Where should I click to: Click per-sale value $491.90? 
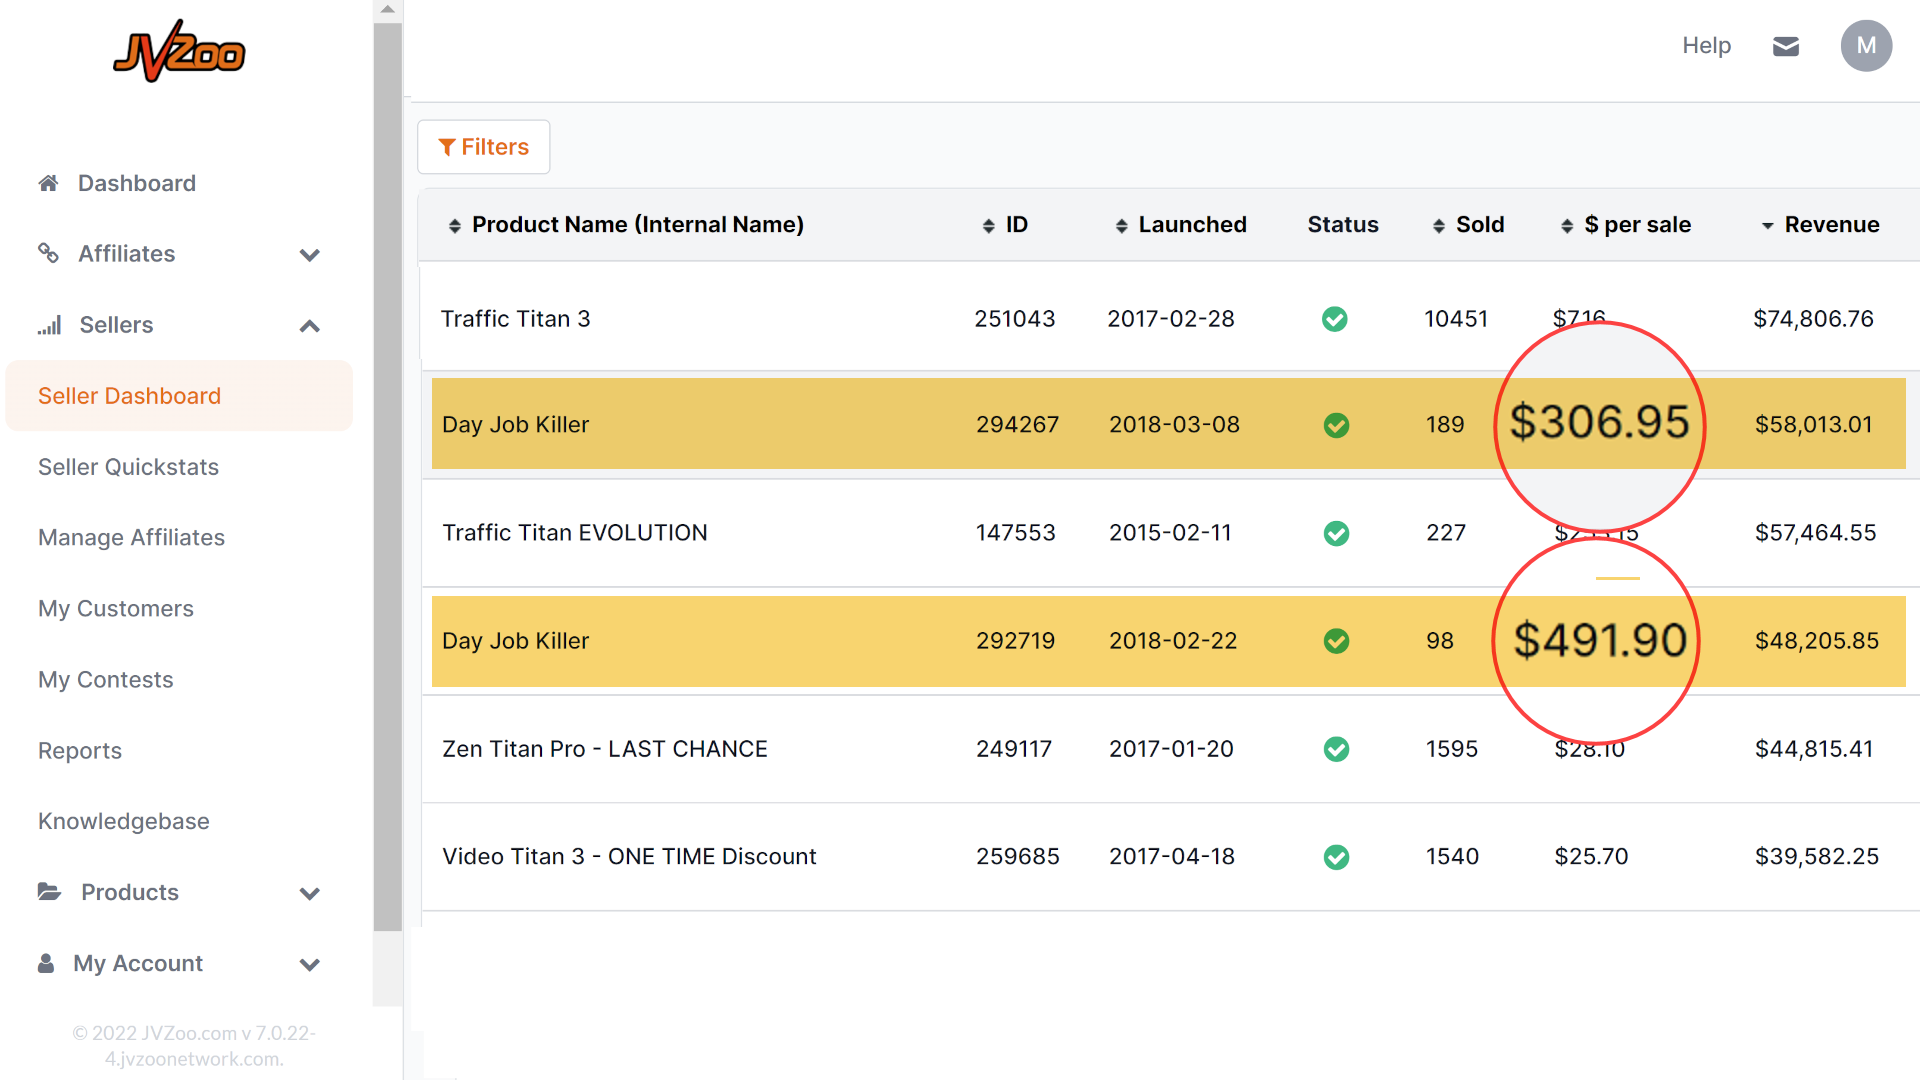pyautogui.click(x=1600, y=640)
